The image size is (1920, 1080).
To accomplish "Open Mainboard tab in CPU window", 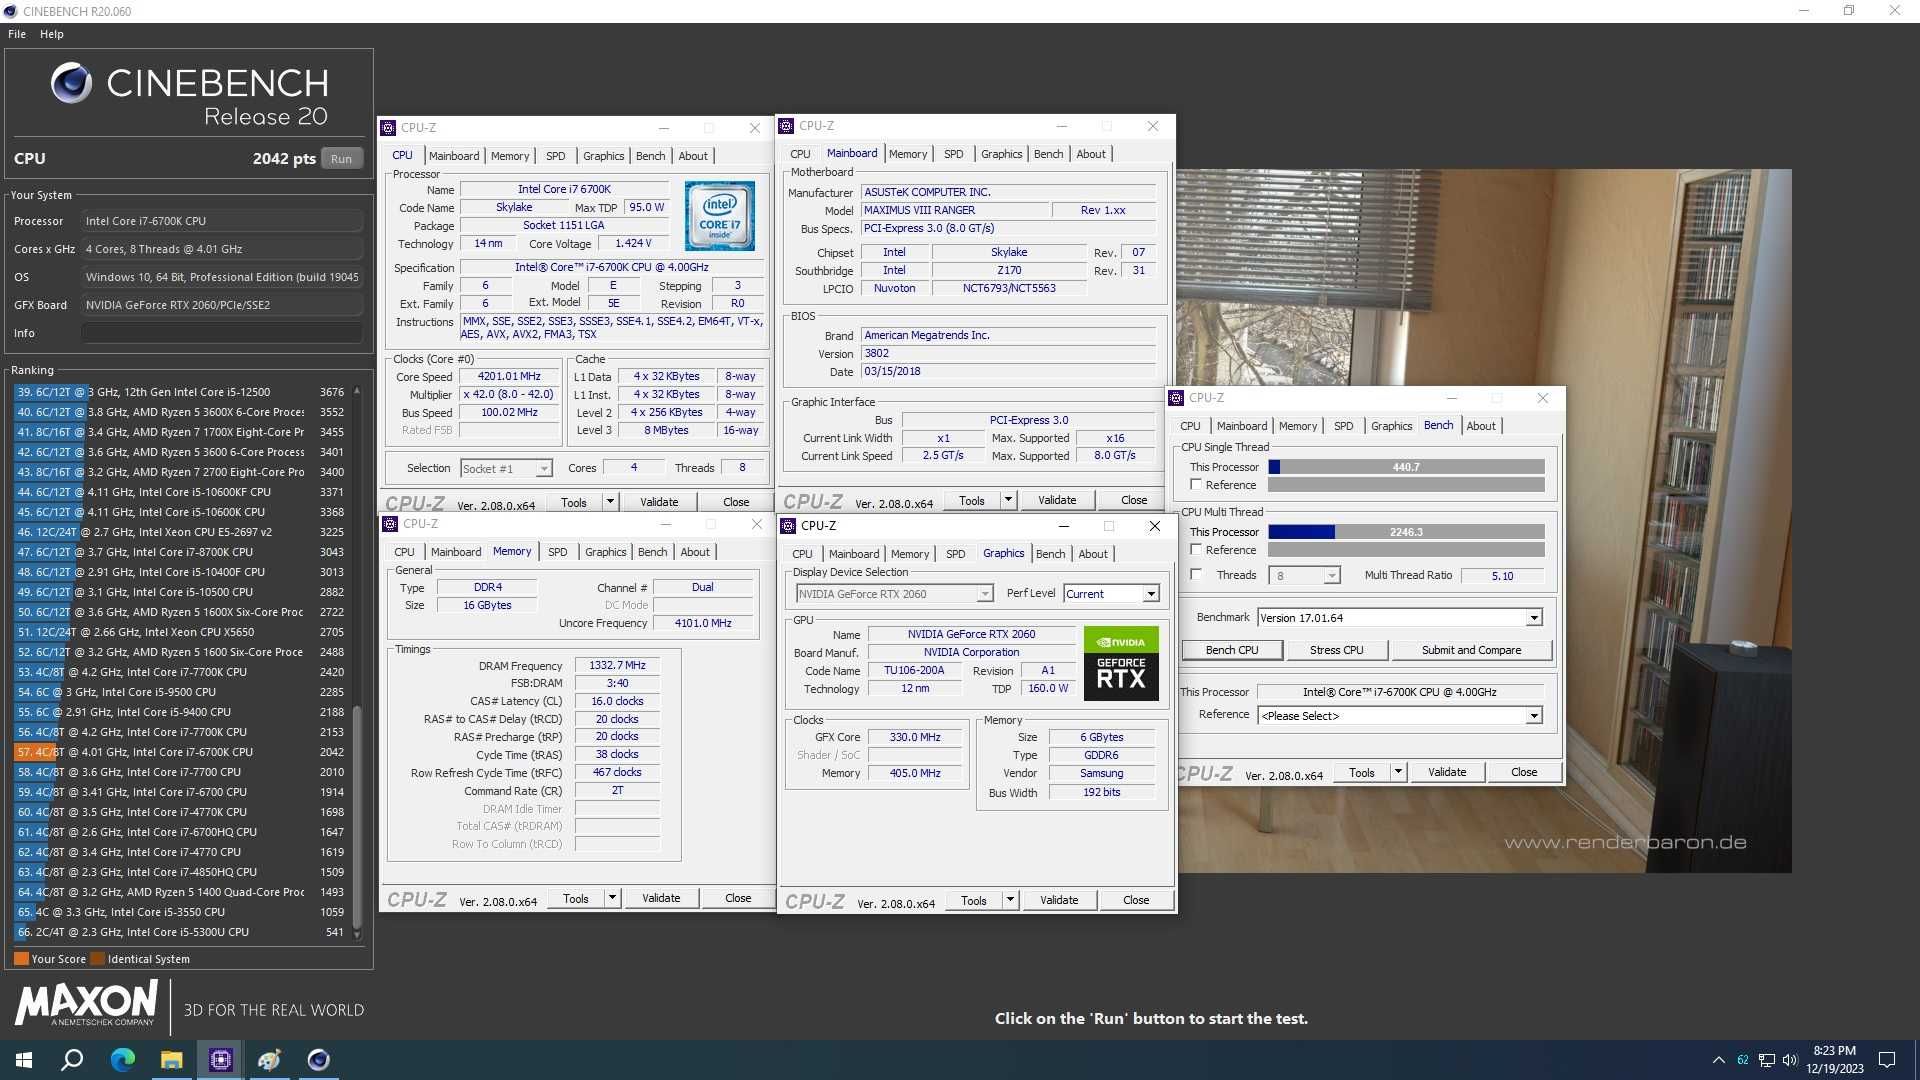I will pos(454,156).
